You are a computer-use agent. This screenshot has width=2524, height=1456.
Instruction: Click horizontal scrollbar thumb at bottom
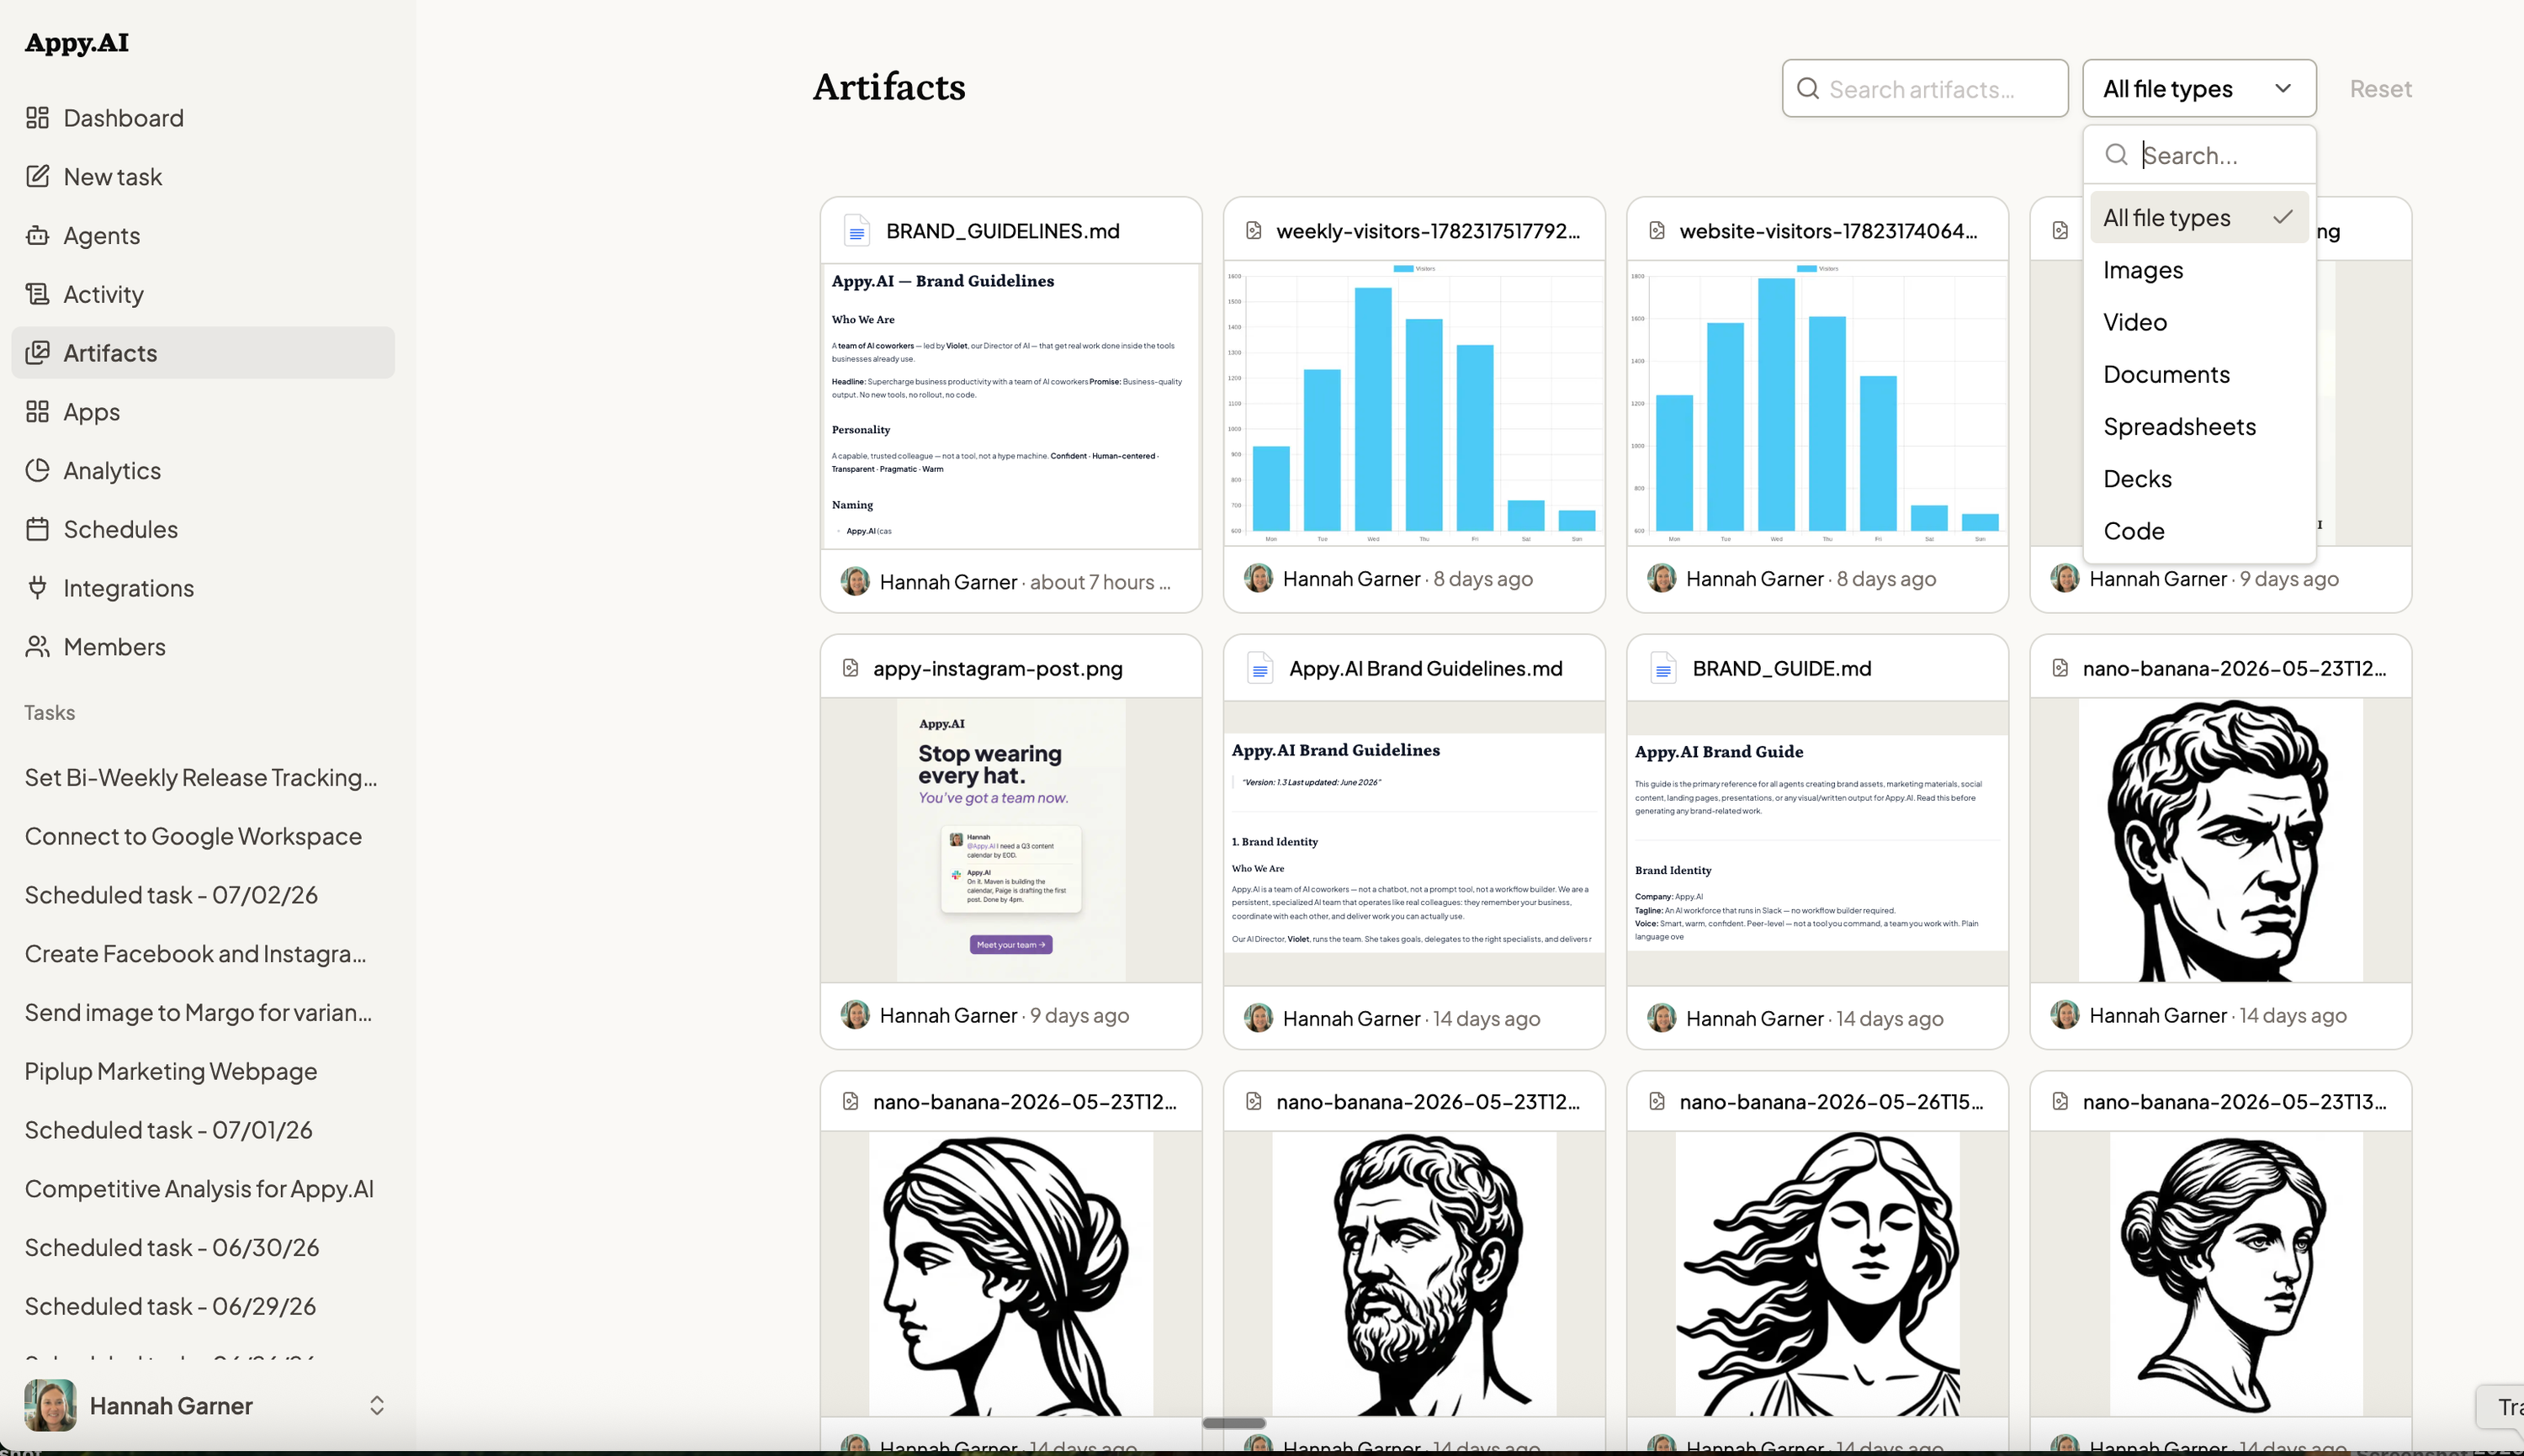[1234, 1423]
